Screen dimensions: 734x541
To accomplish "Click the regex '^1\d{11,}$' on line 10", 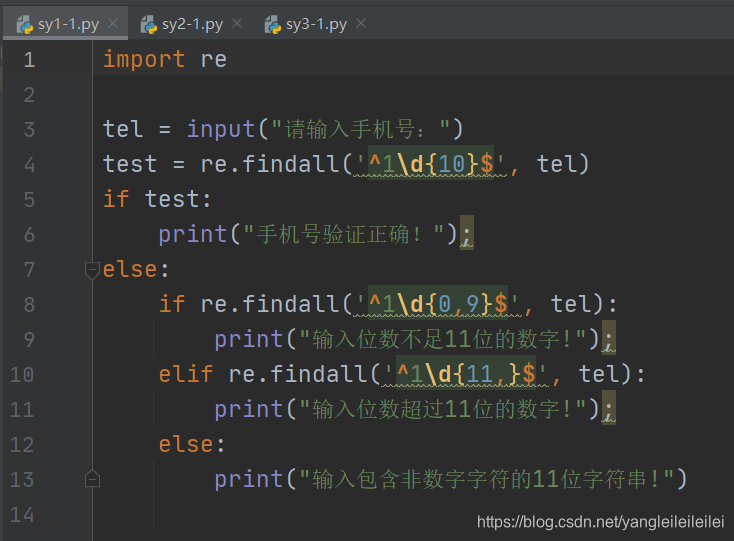I will point(466,374).
